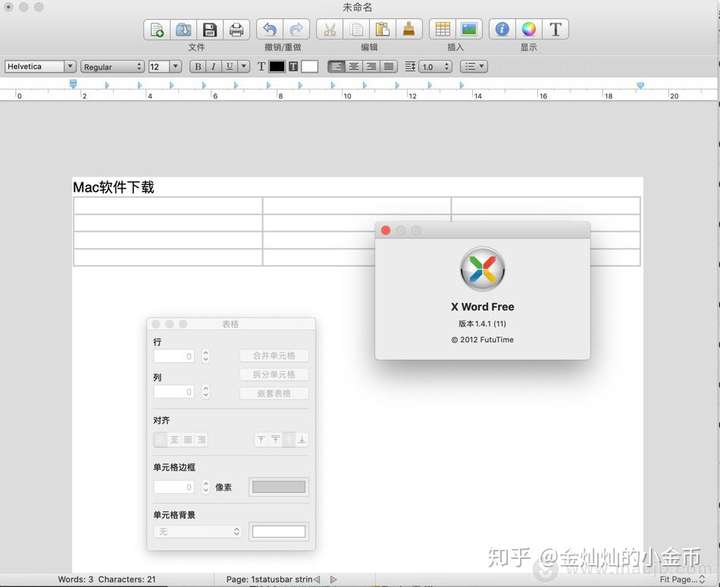Open the Helvetica font family dropdown arrow
Viewport: 720px width, 587px height.
pos(70,67)
